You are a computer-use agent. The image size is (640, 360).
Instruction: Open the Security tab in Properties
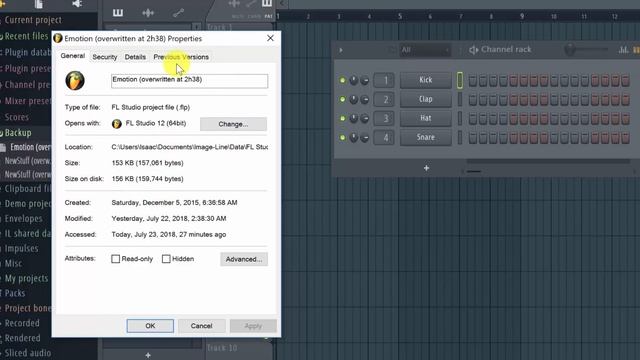(104, 57)
